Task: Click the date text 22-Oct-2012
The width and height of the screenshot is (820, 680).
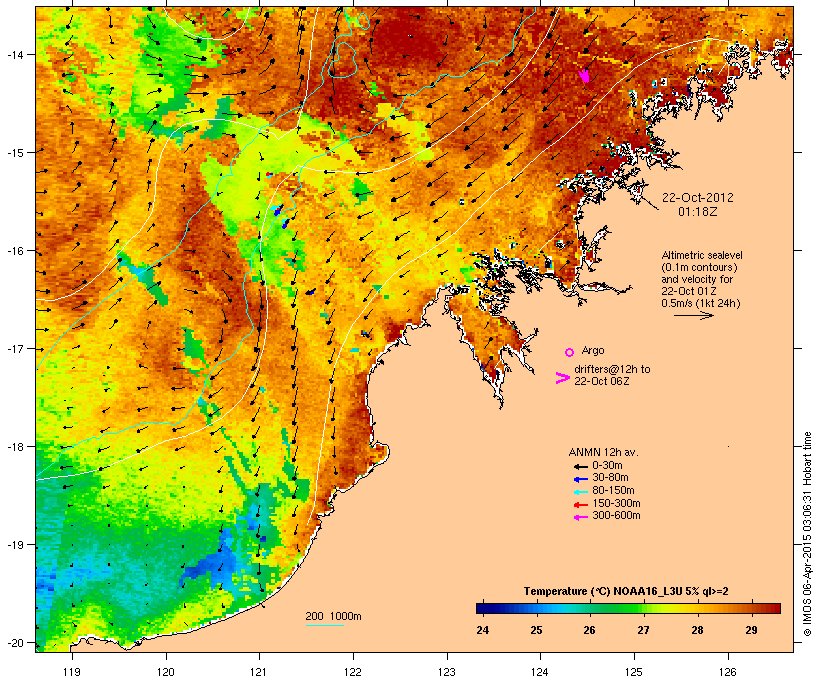Action: (x=698, y=198)
